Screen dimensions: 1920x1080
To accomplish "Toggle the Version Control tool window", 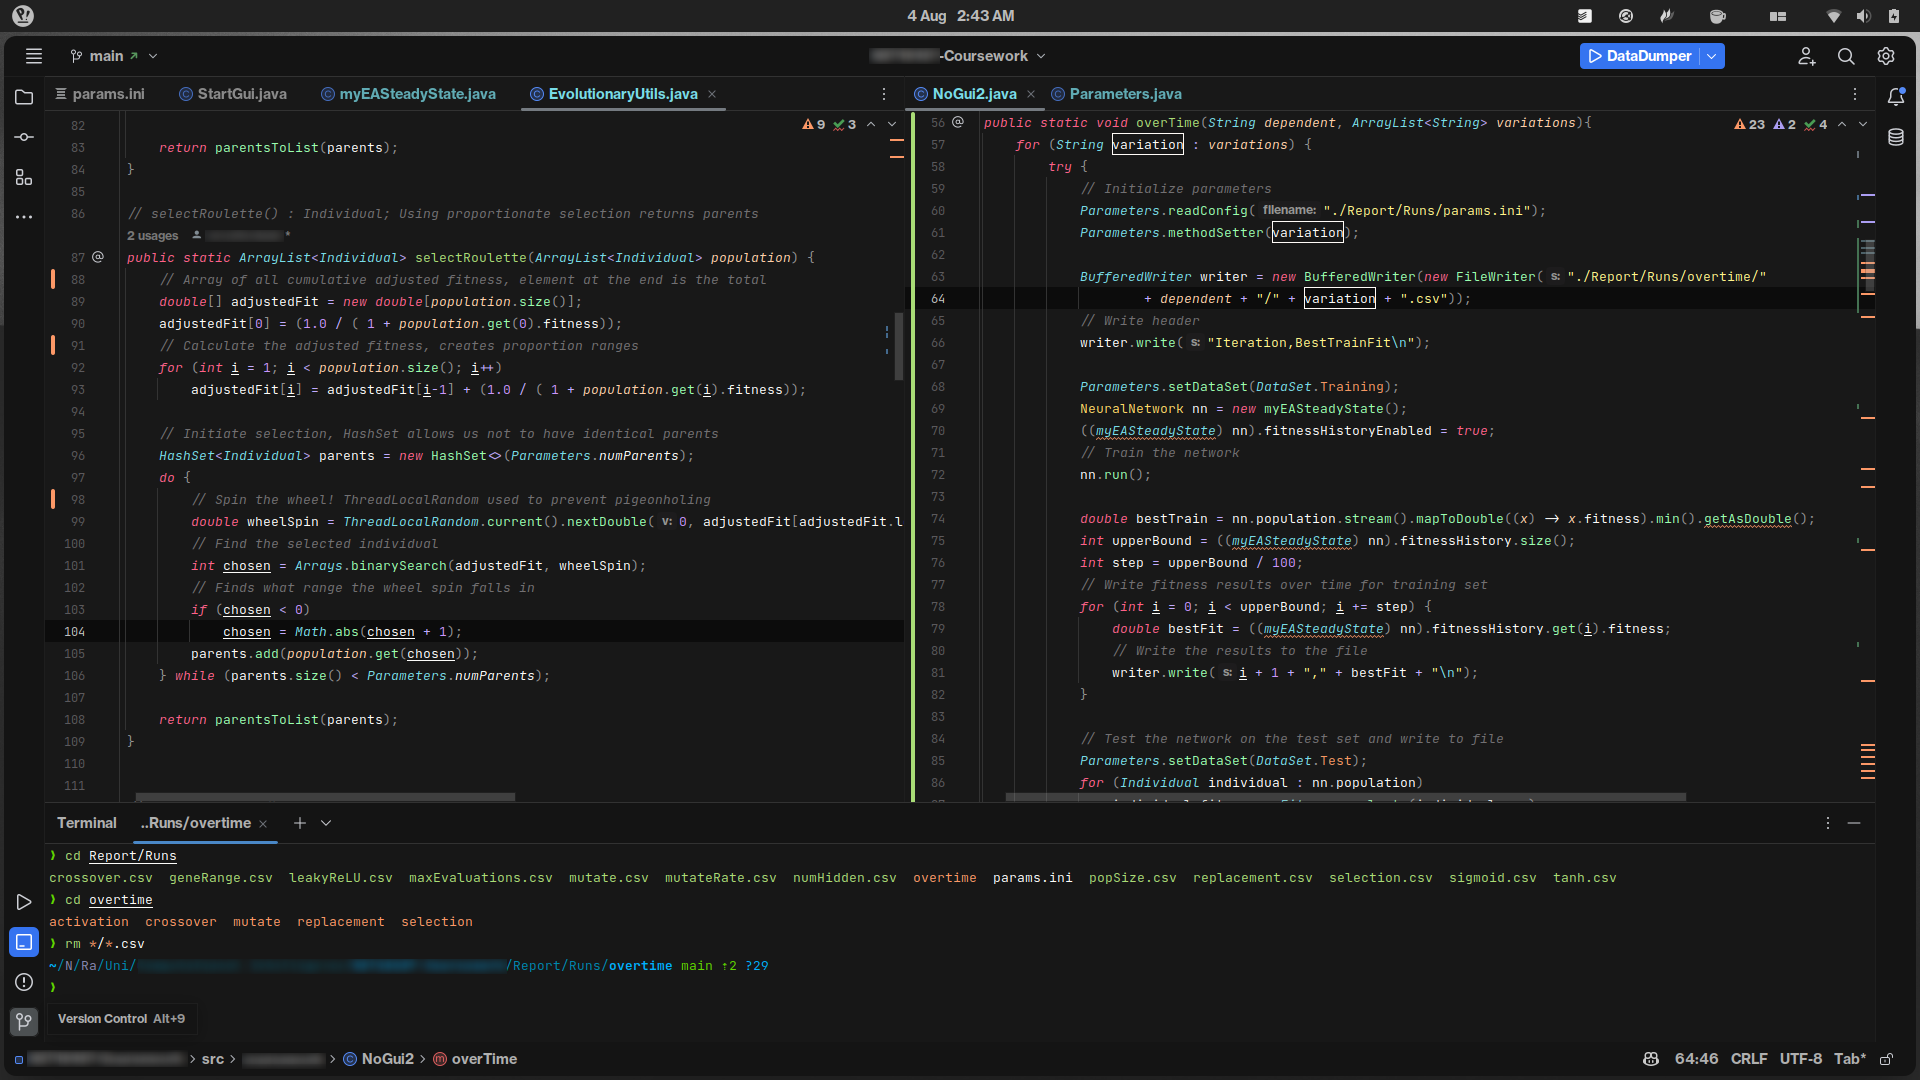I will (x=24, y=1021).
